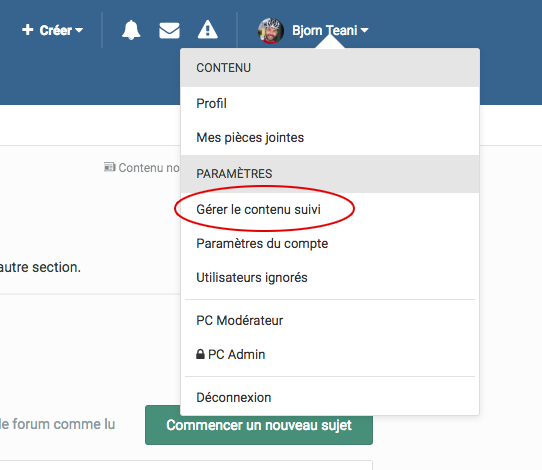Click the plus icon next to Créer

coord(28,30)
